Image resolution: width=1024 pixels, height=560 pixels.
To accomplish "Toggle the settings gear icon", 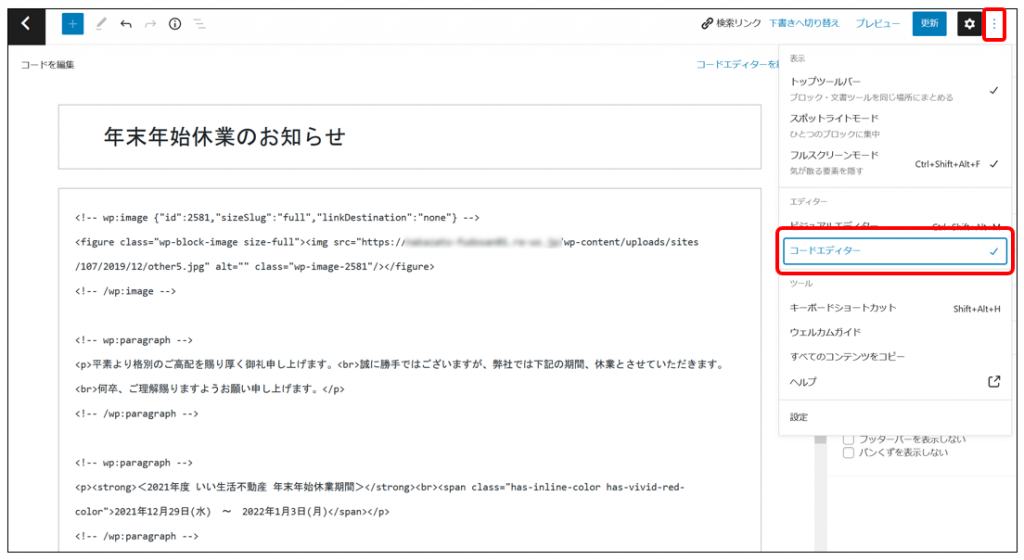I will tap(968, 24).
